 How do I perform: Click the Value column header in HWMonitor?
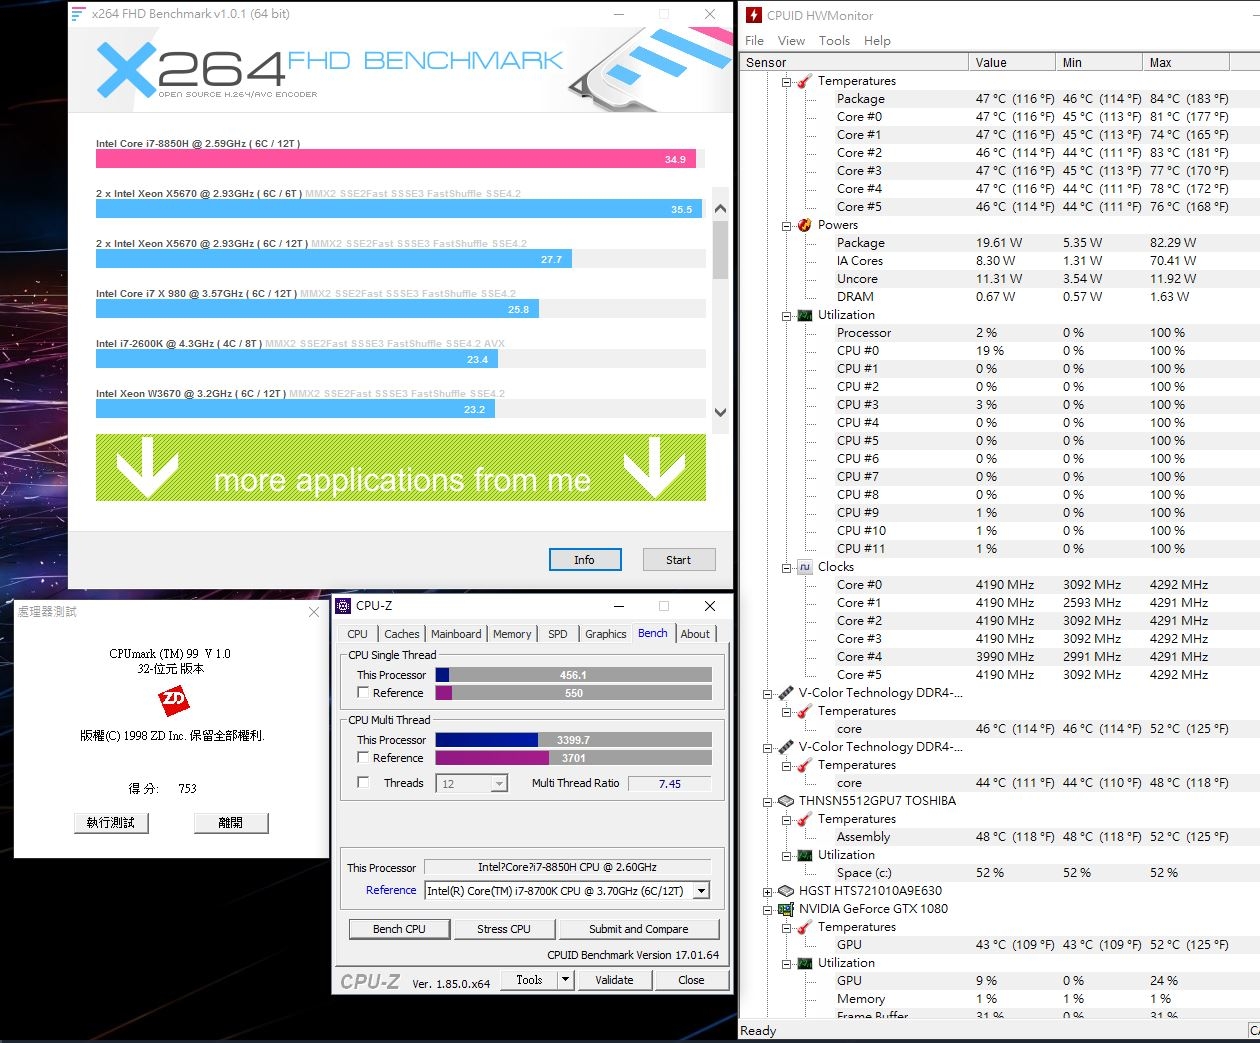tap(1012, 62)
